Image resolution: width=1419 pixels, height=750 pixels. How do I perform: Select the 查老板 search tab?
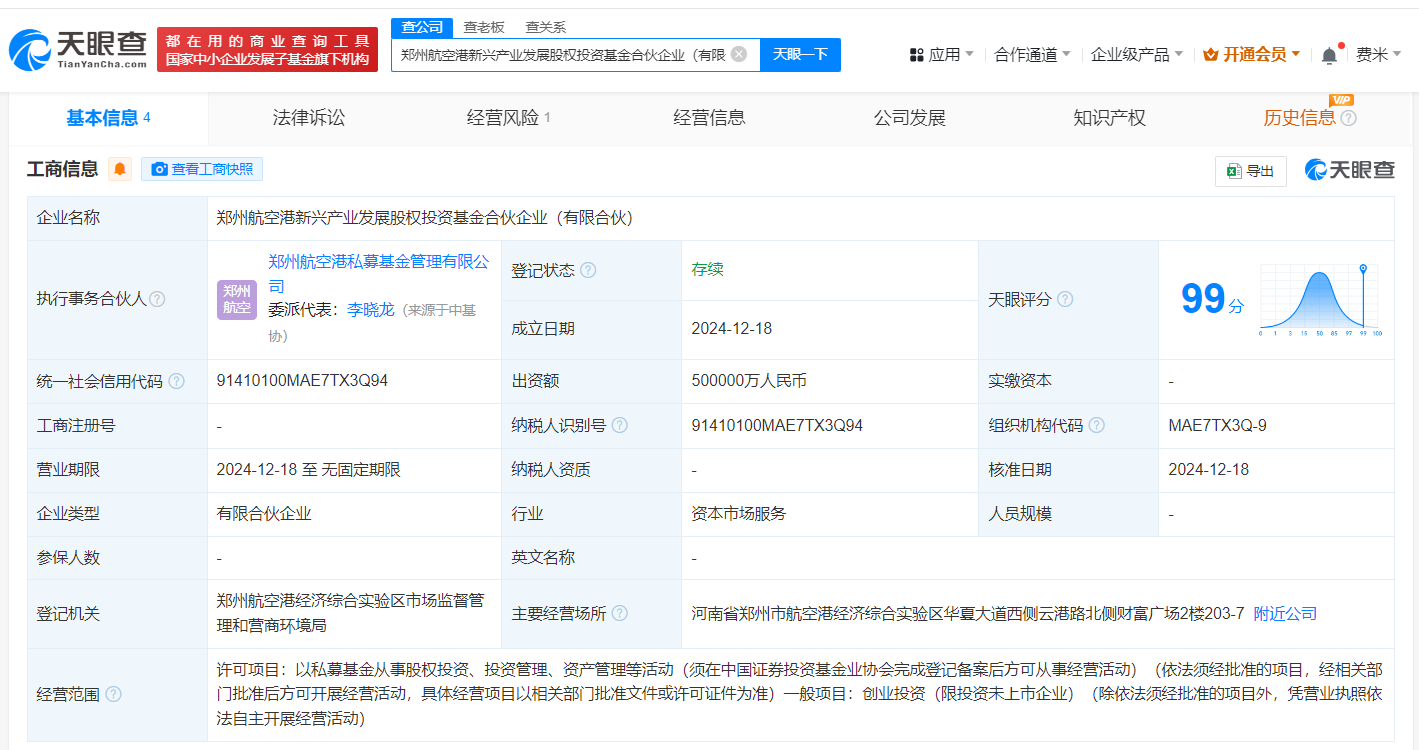tap(484, 27)
